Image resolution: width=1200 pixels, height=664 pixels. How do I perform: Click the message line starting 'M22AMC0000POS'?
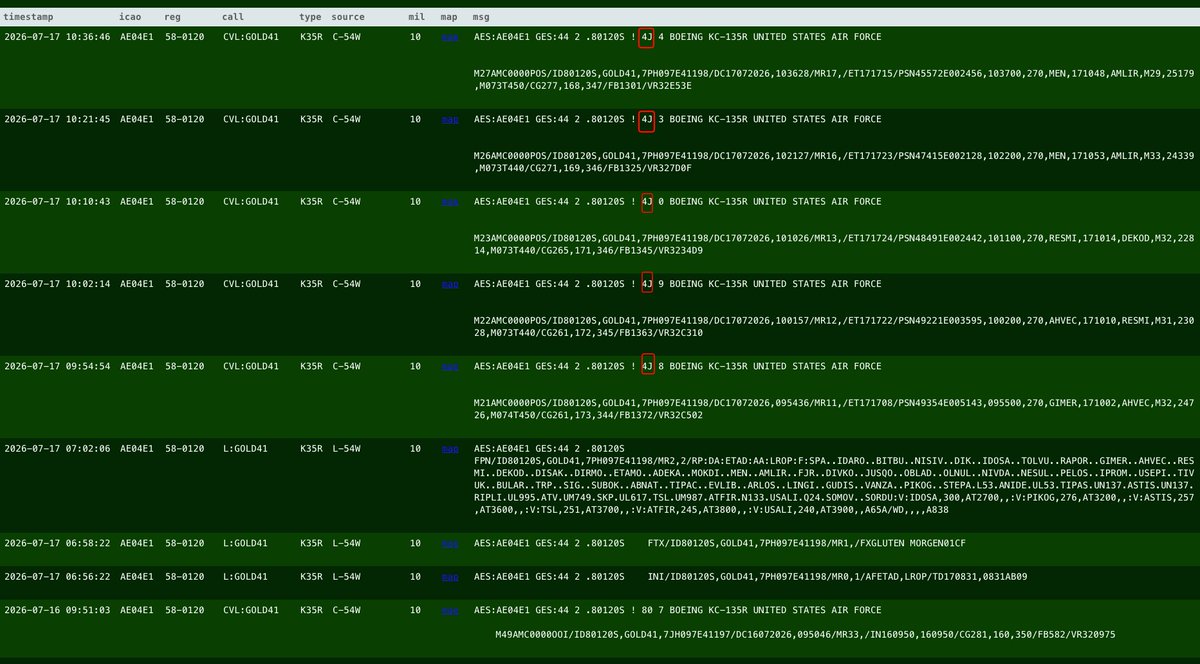tap(834, 326)
